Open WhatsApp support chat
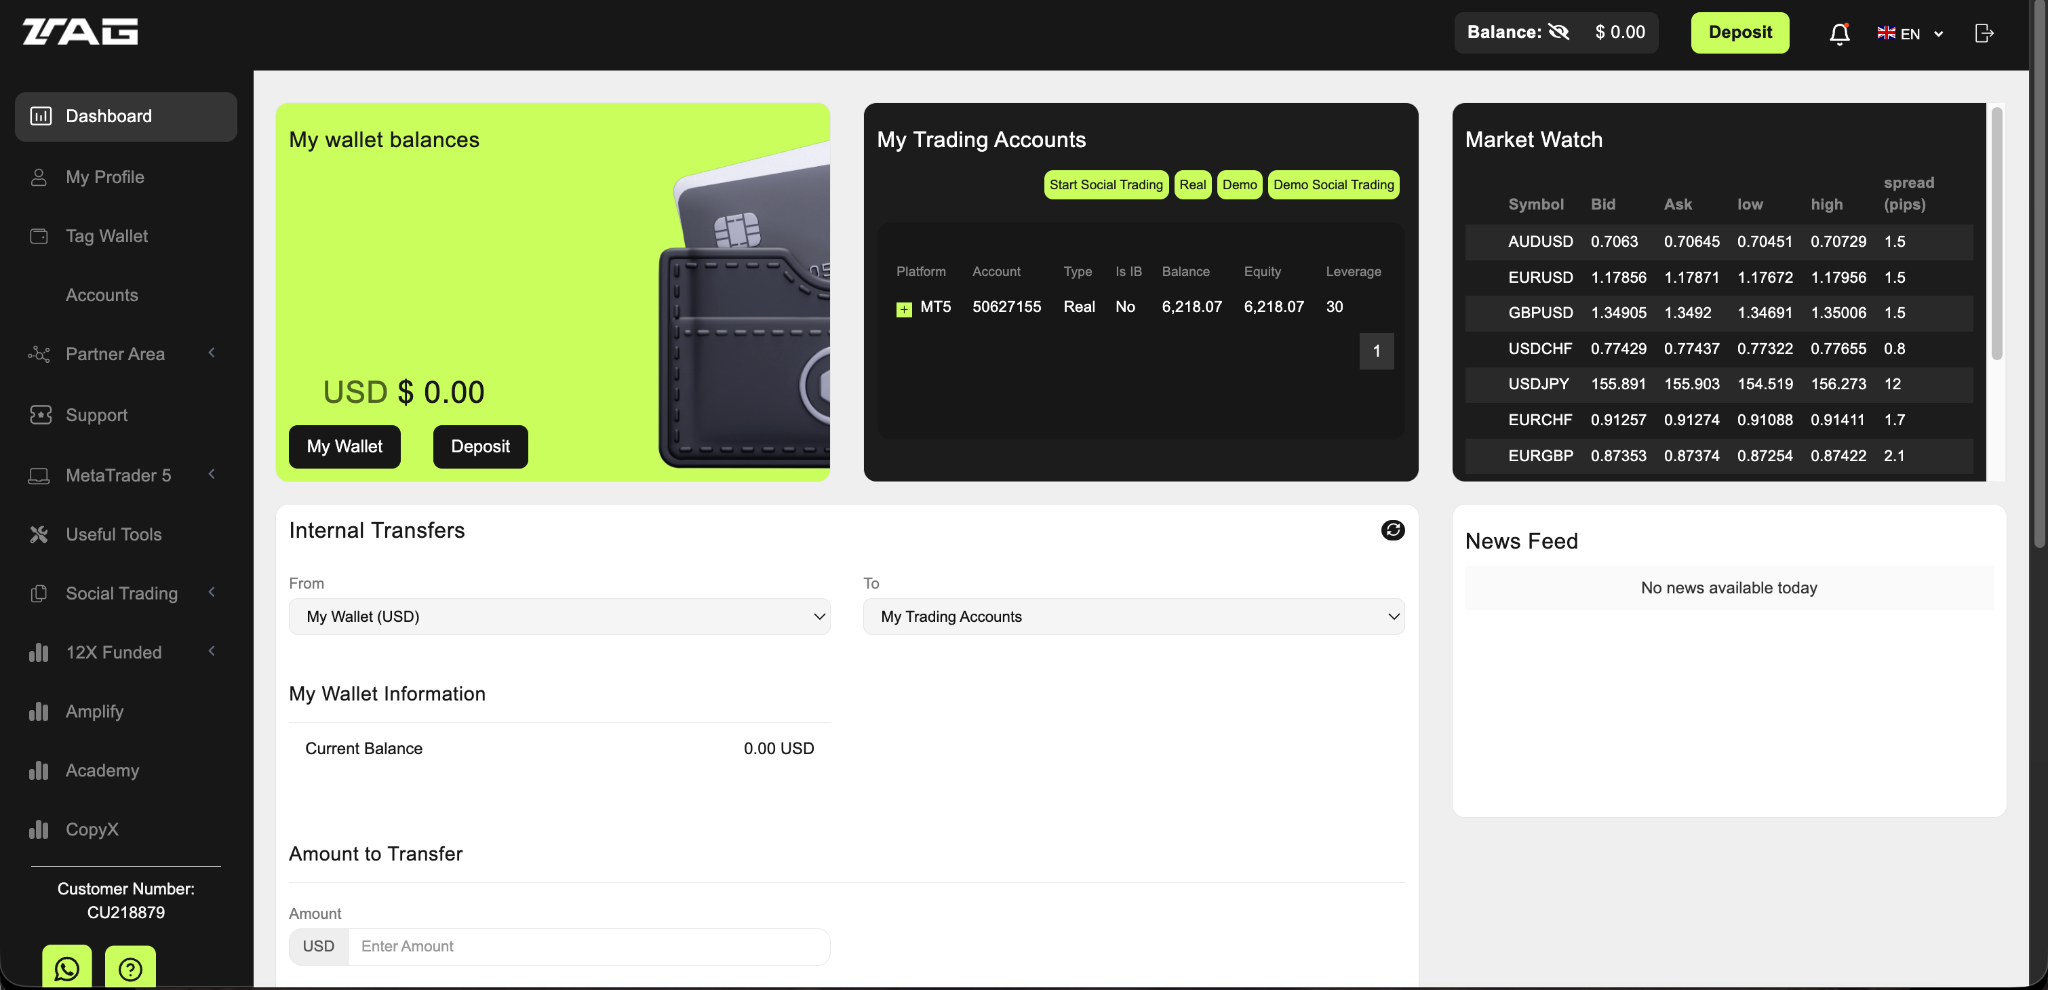 pyautogui.click(x=65, y=967)
